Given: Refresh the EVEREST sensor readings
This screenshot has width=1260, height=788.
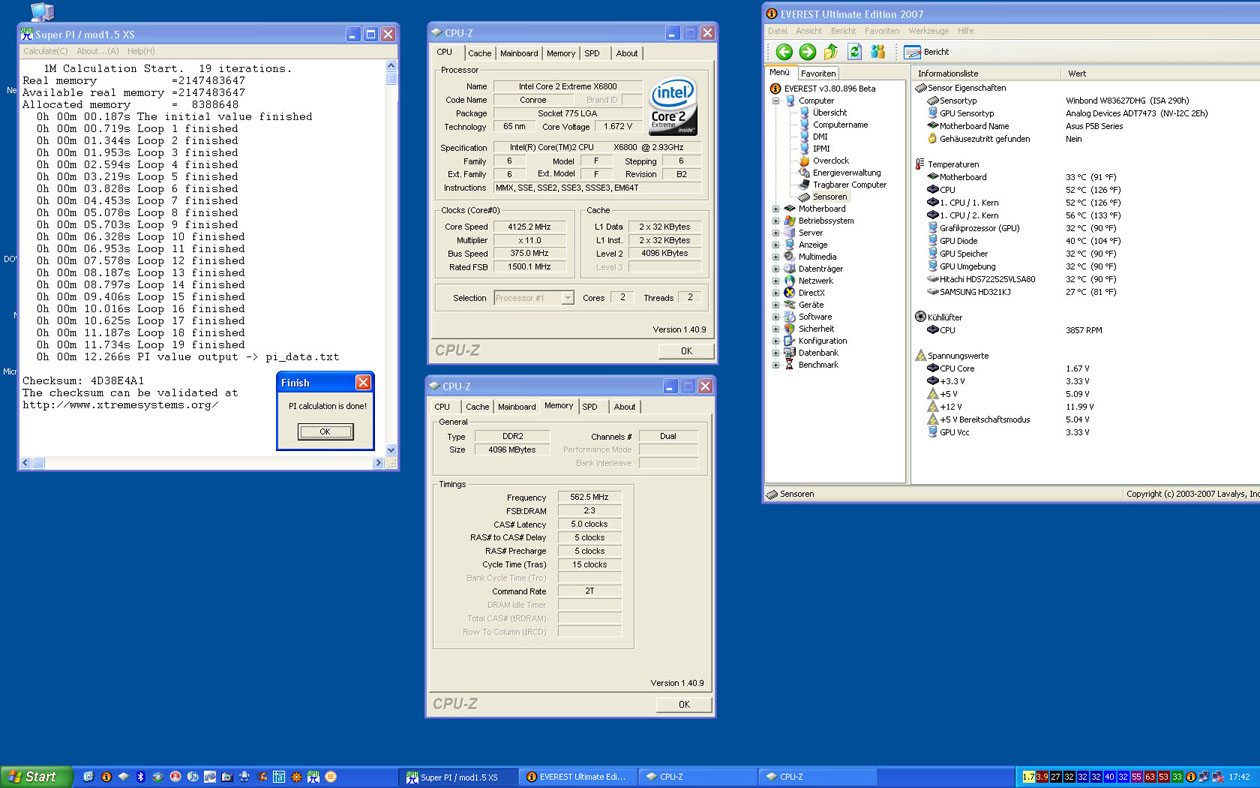Looking at the screenshot, I should tap(854, 52).
